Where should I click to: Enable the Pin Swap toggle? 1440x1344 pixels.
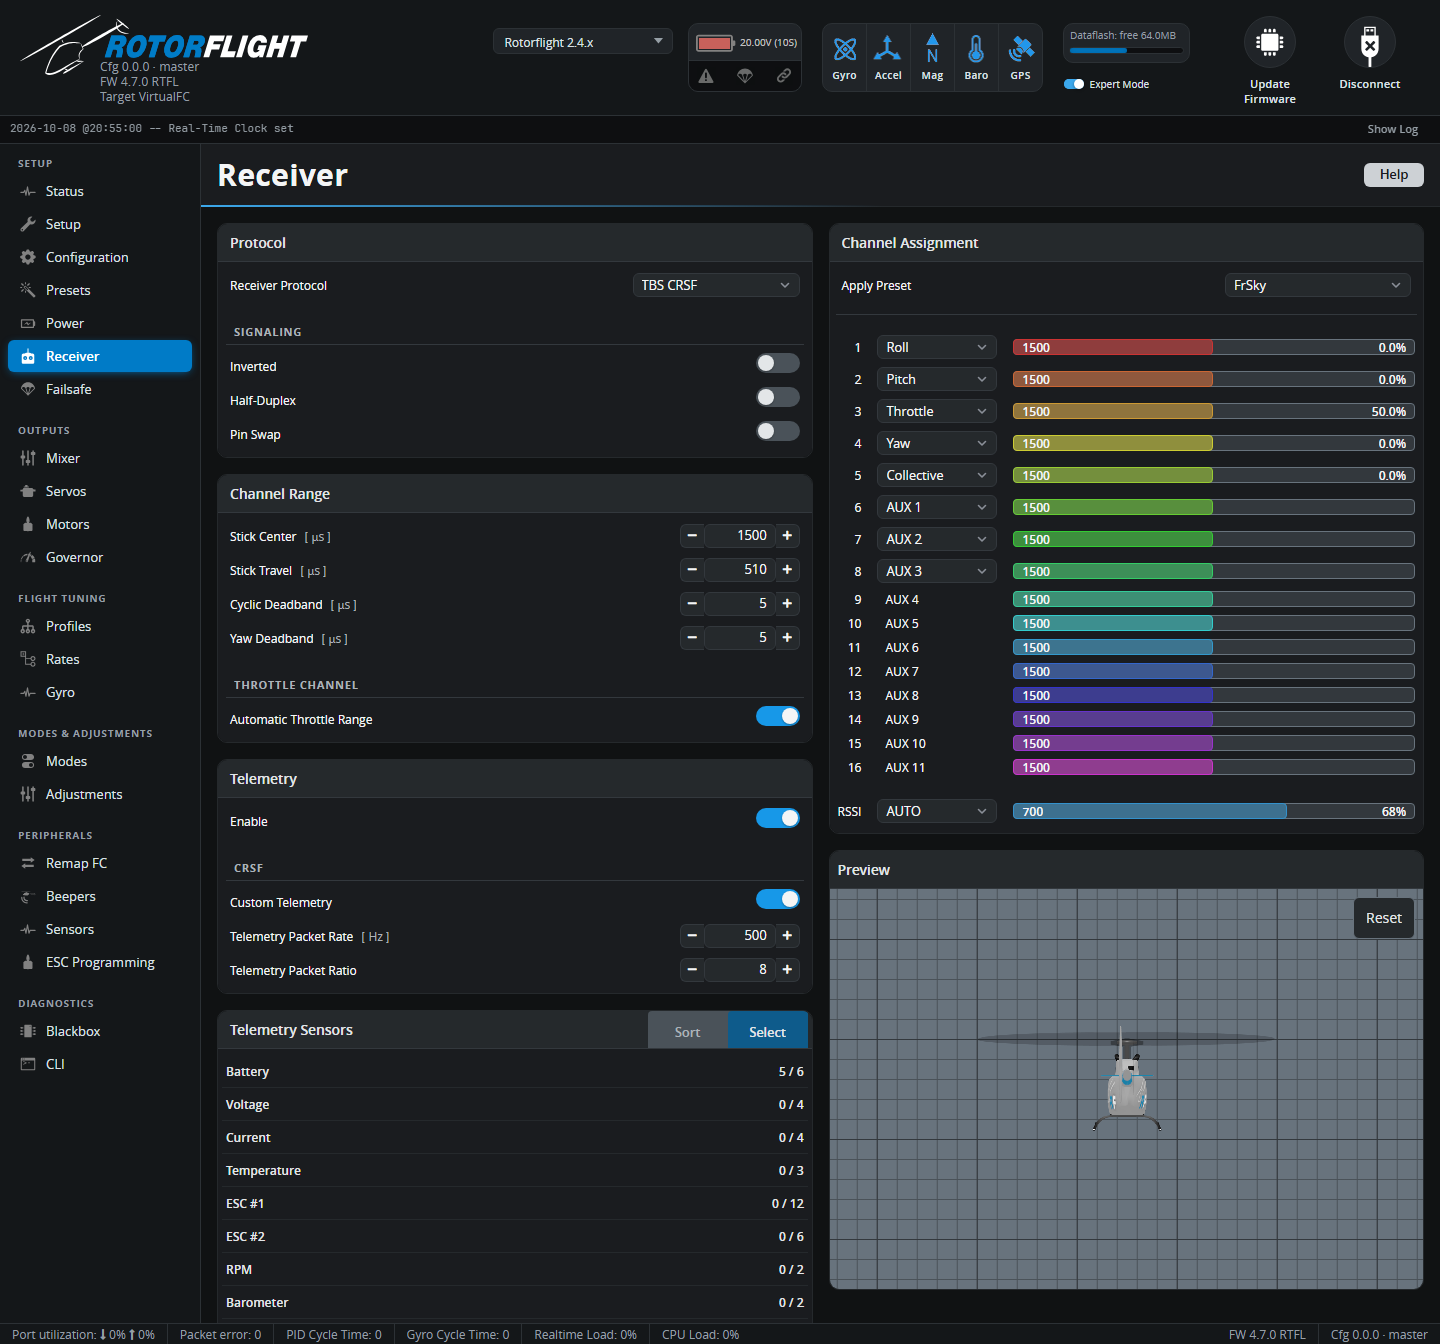pos(778,431)
